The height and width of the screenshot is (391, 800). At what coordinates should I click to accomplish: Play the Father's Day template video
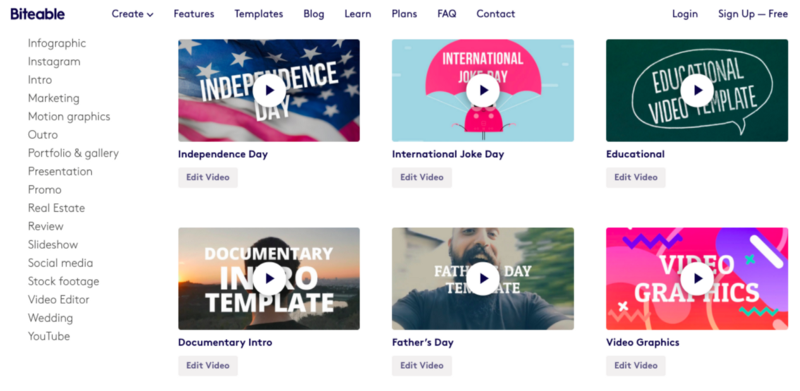(x=483, y=279)
